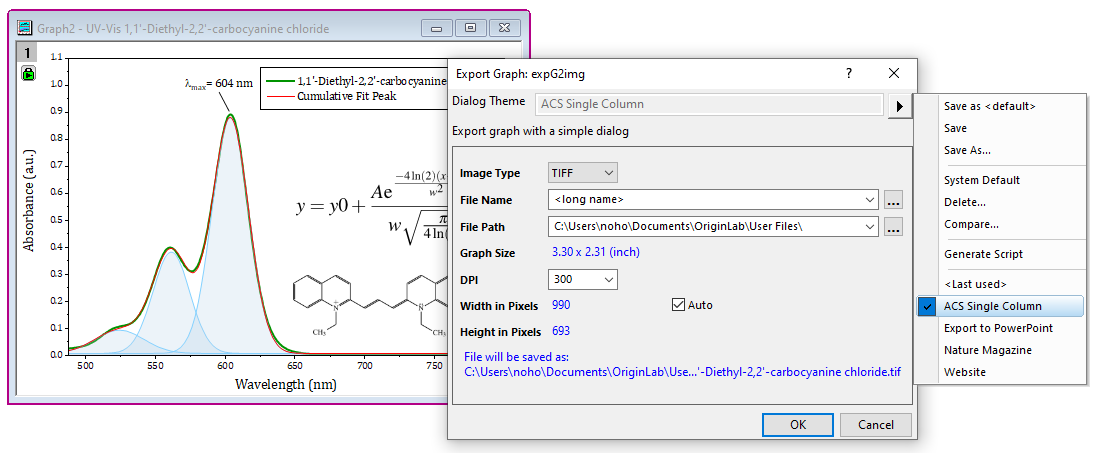Open the Image Type TIFF dropdown
The height and width of the screenshot is (453, 1099).
click(x=583, y=173)
